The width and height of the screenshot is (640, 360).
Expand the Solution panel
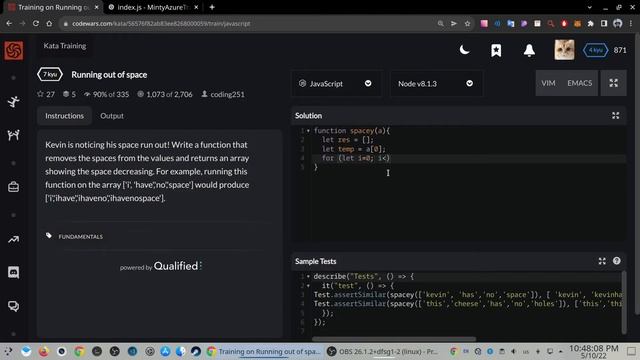point(616,116)
